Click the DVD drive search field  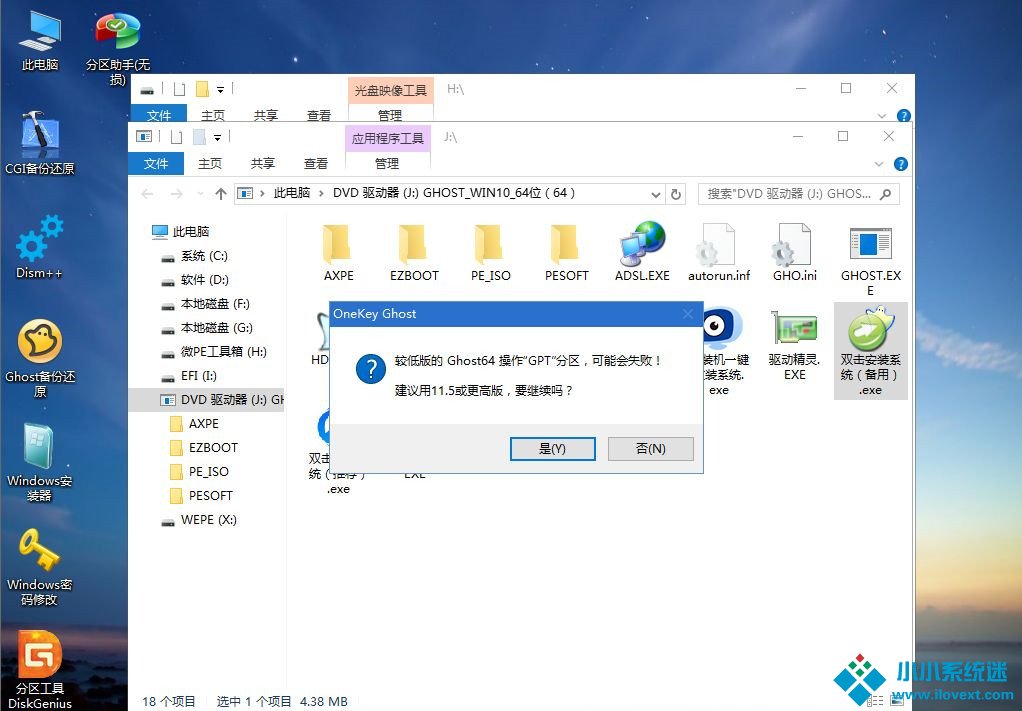click(798, 194)
